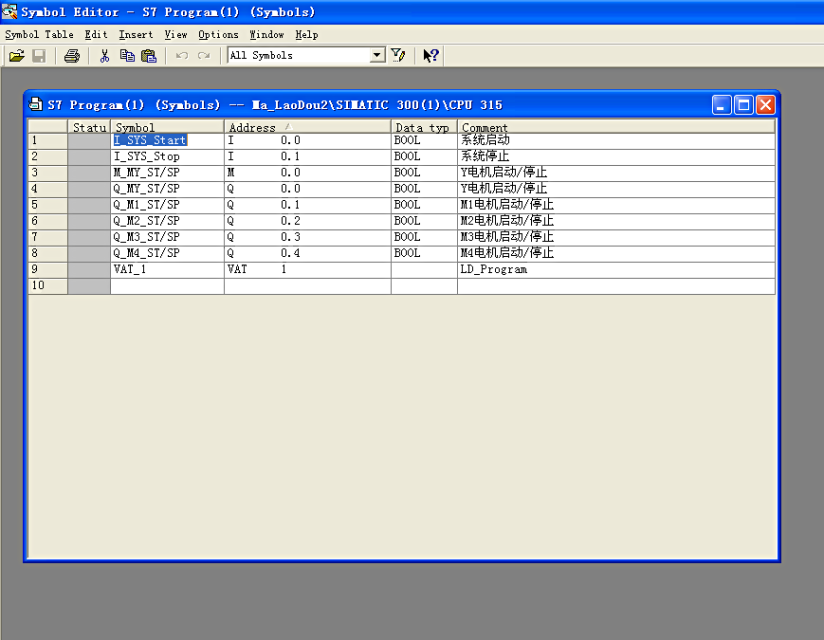The width and height of the screenshot is (824, 640).
Task: Sort by the Symbol column header
Action: 167,127
